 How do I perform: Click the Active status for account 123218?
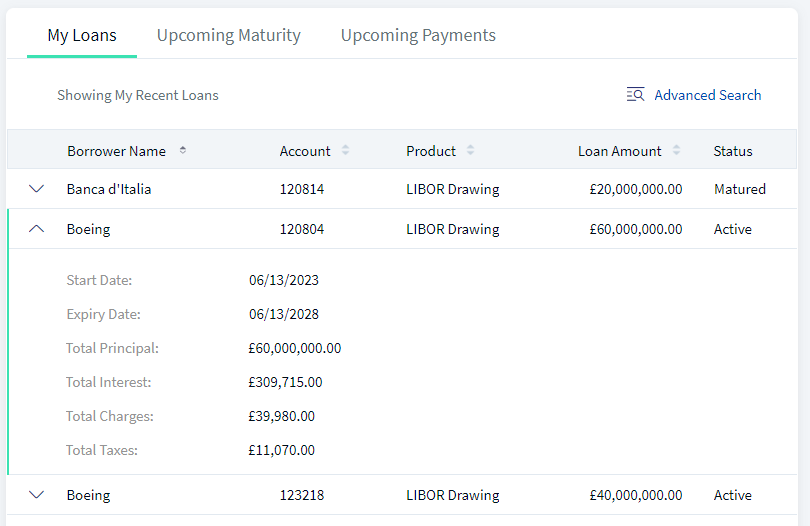point(733,495)
